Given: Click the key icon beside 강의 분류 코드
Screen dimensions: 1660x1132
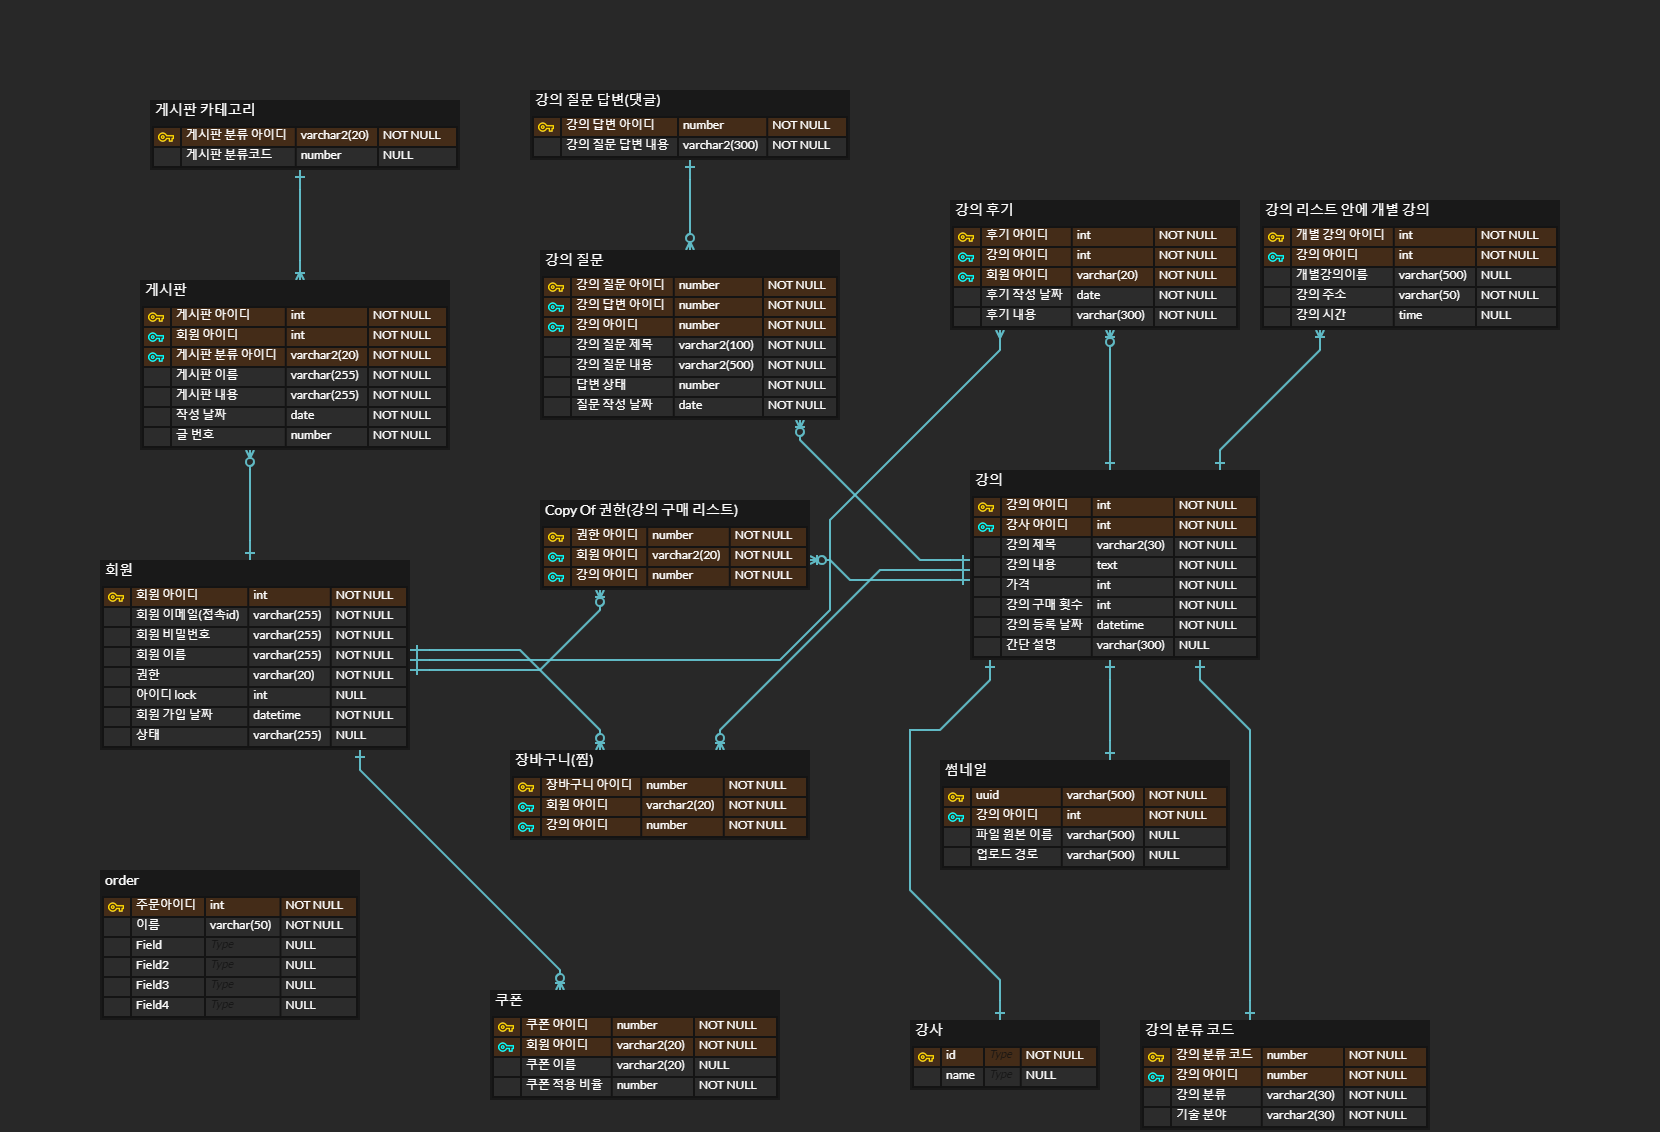Looking at the screenshot, I should point(1155,1055).
